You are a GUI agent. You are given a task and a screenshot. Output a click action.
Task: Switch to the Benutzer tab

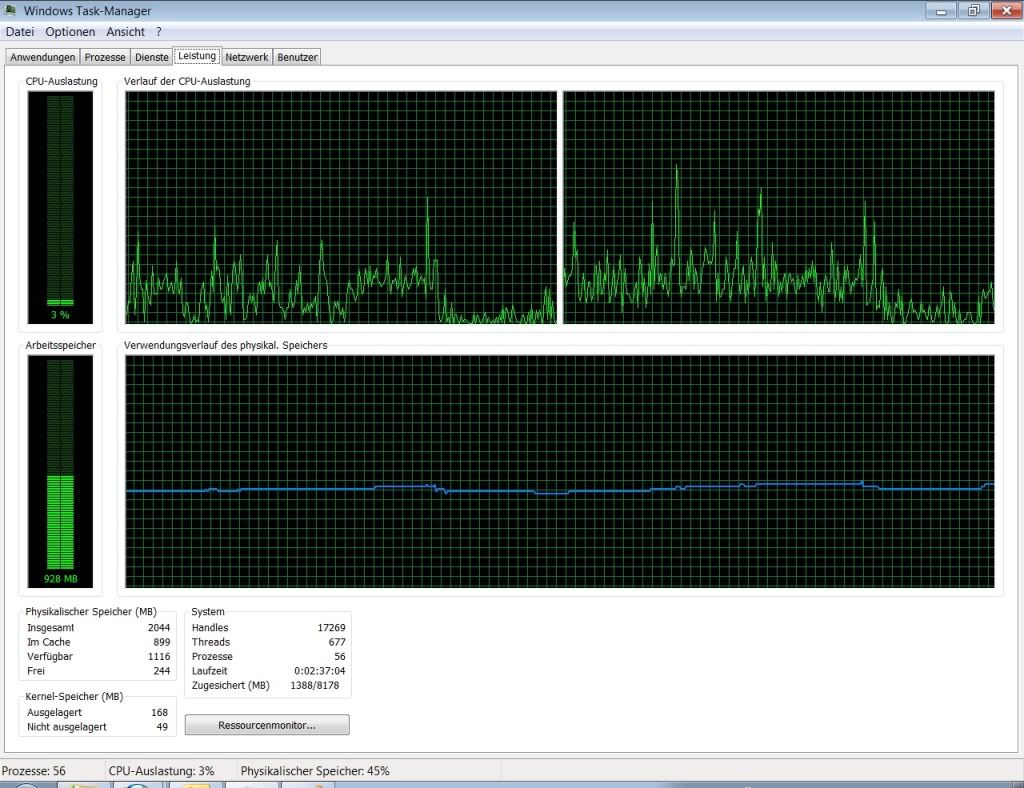pos(297,58)
